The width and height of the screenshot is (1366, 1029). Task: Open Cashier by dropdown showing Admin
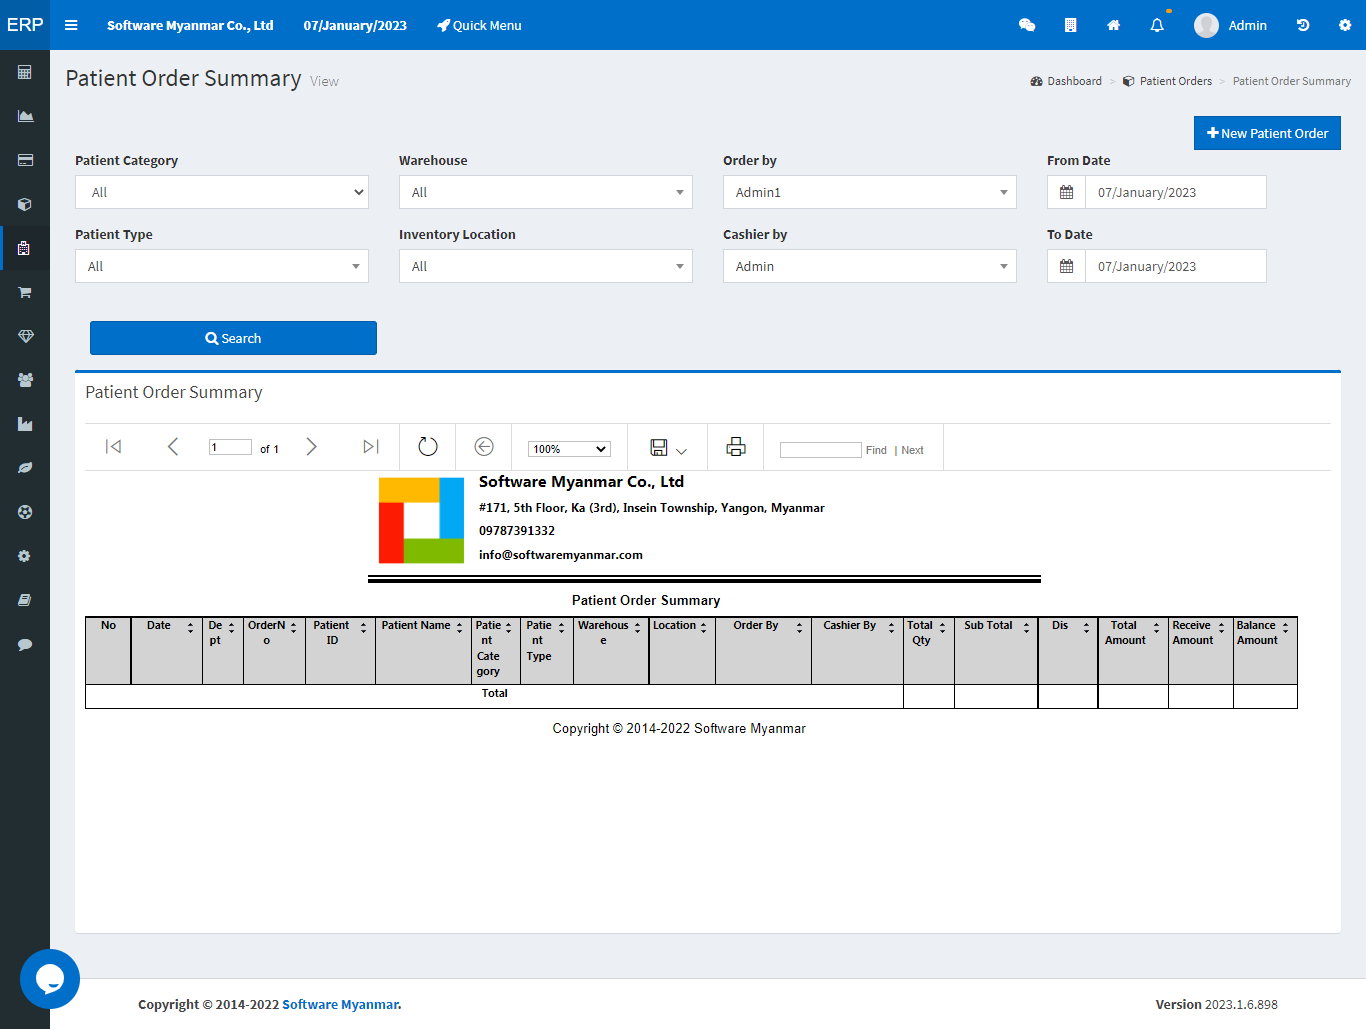coord(870,266)
